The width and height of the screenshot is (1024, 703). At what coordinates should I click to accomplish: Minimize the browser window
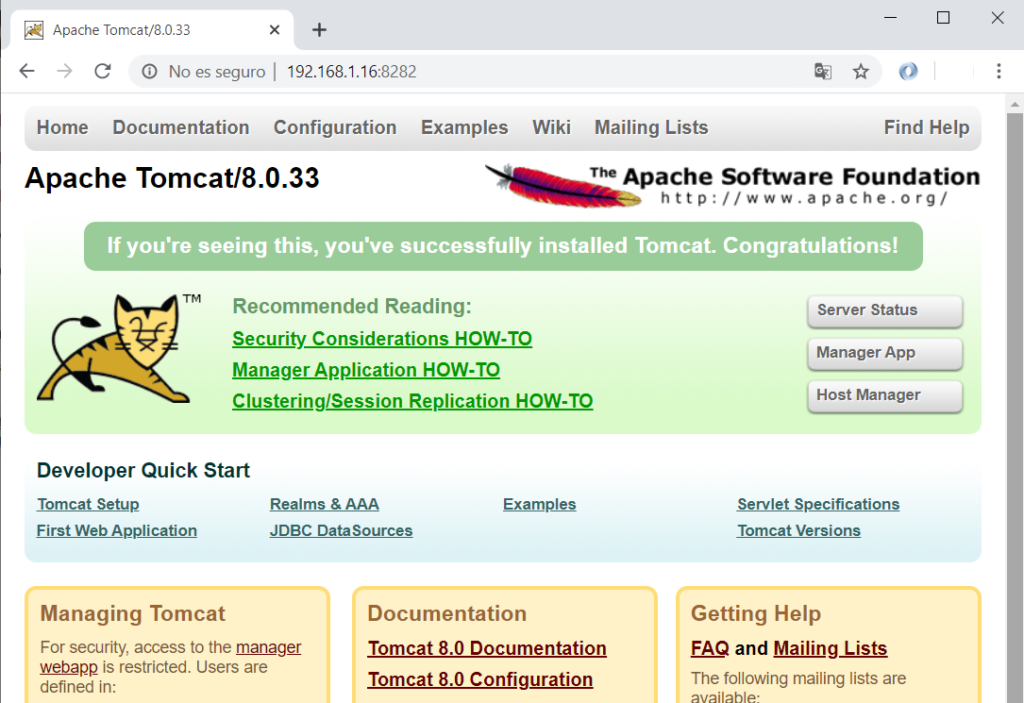890,18
